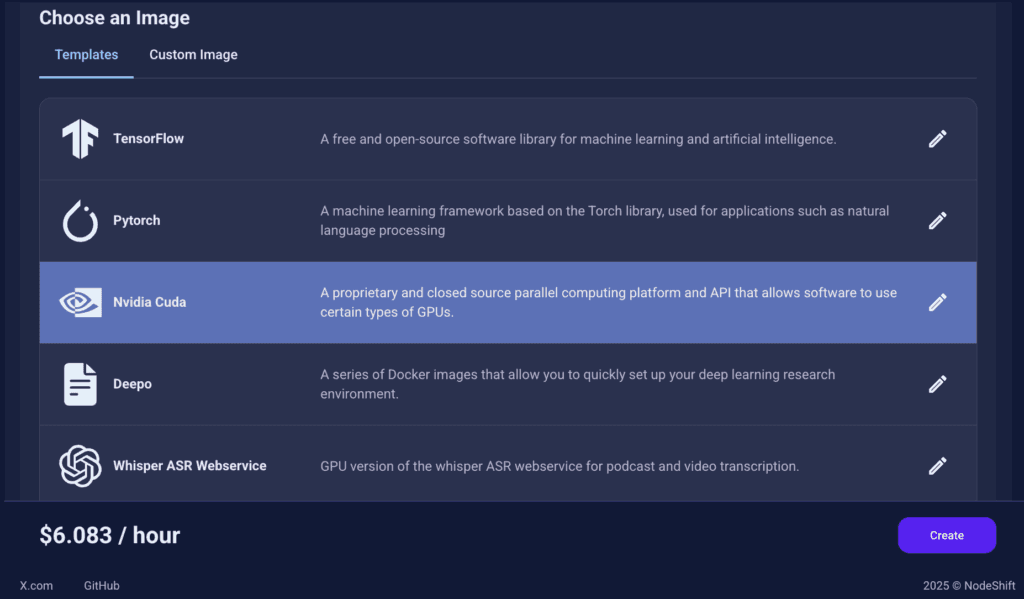Open the X.com footer link
The image size is (1024, 599).
pyautogui.click(x=36, y=585)
